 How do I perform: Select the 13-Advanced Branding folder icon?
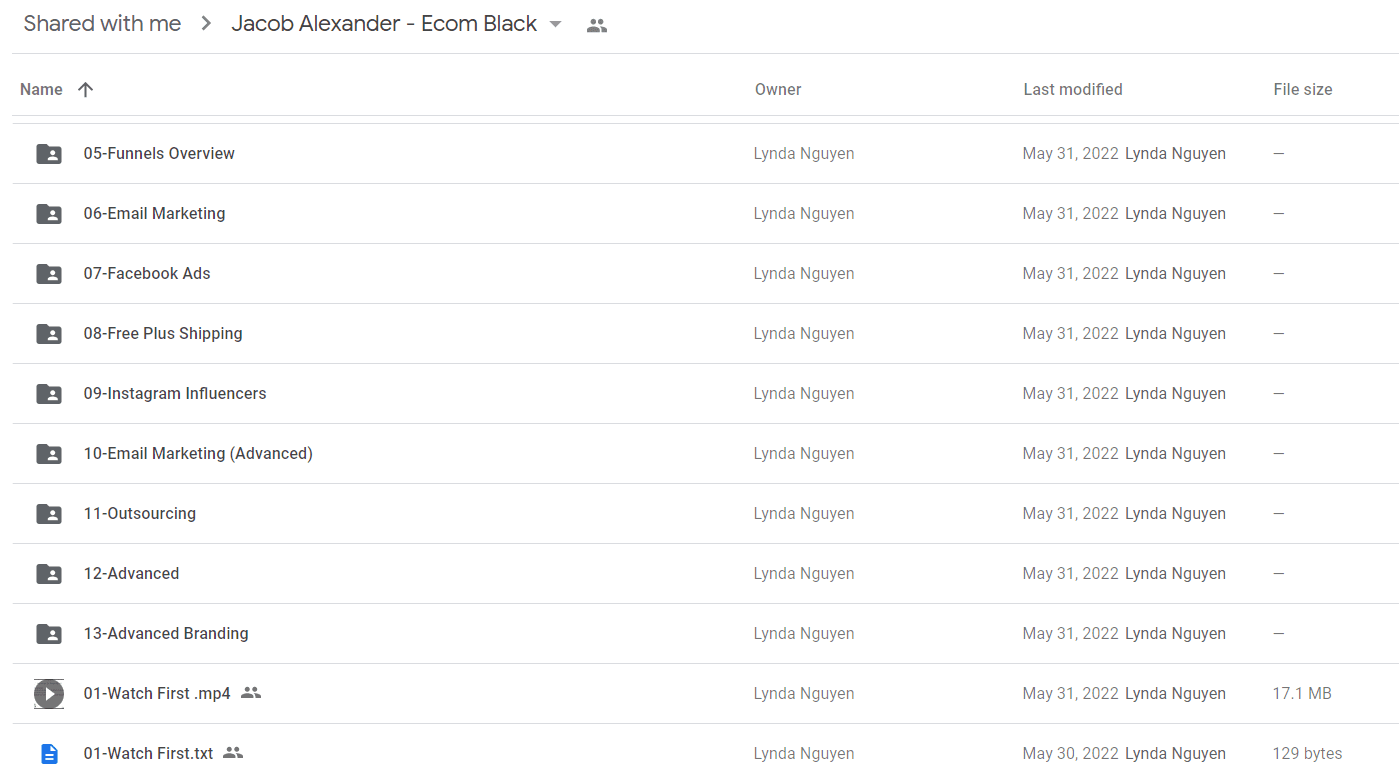(x=49, y=634)
